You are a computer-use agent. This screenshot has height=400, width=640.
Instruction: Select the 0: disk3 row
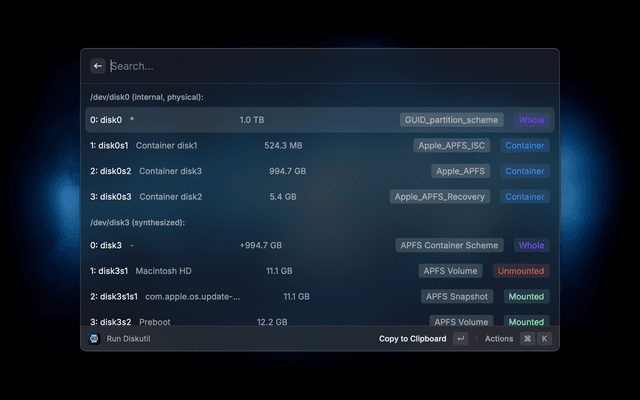[x=320, y=245]
